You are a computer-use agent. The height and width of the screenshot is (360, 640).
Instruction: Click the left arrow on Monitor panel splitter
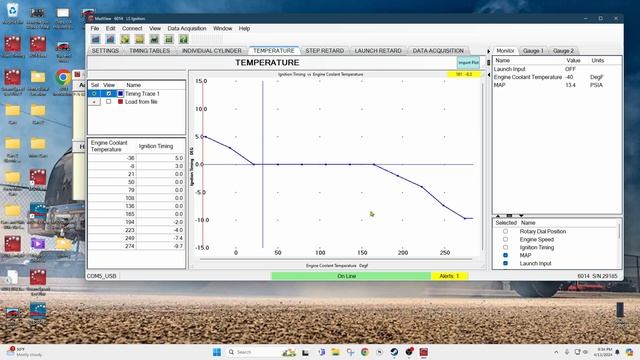click(x=489, y=75)
